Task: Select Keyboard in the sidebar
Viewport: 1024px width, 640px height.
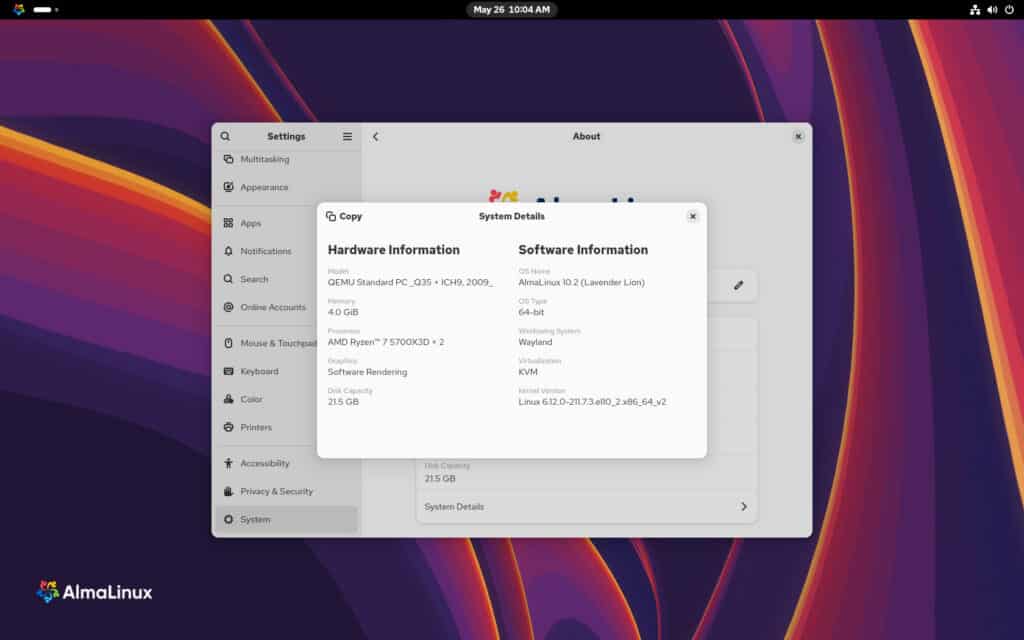Action: click(286, 372)
